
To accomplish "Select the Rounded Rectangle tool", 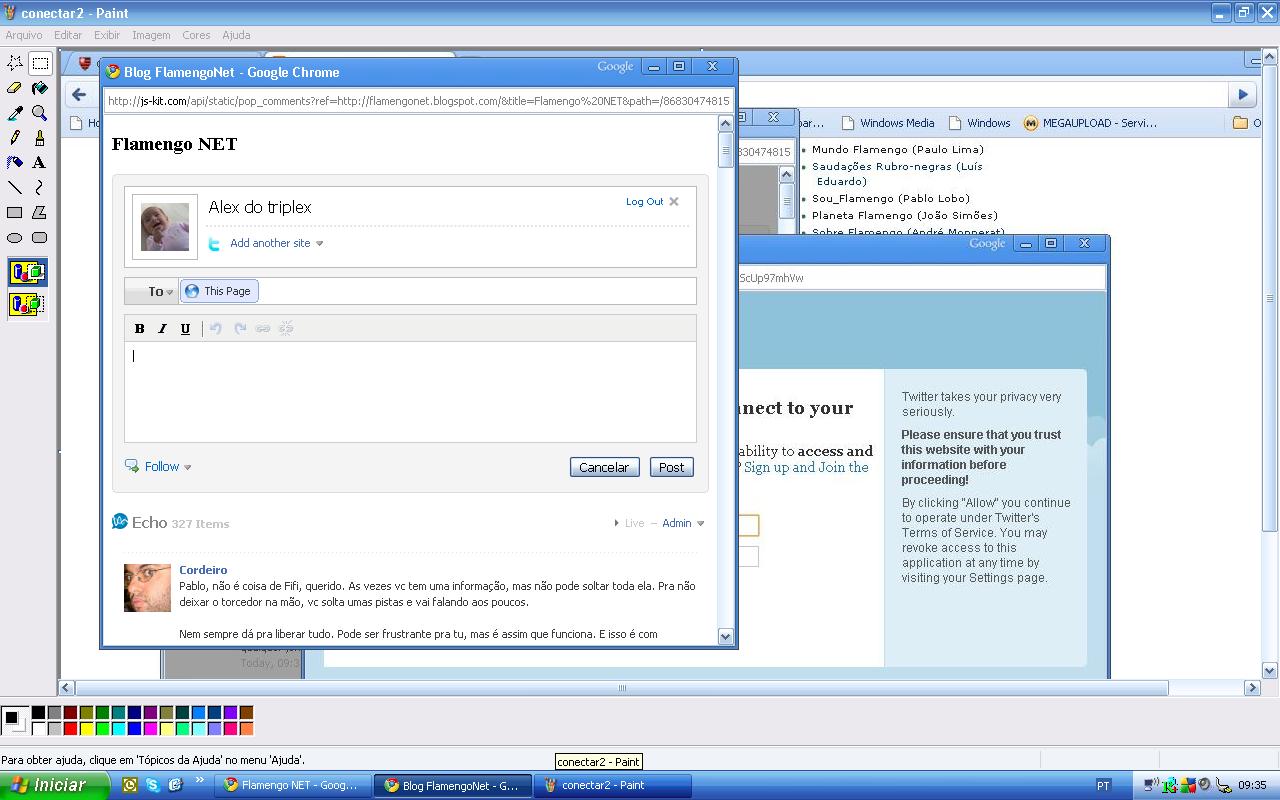I will pos(40,237).
